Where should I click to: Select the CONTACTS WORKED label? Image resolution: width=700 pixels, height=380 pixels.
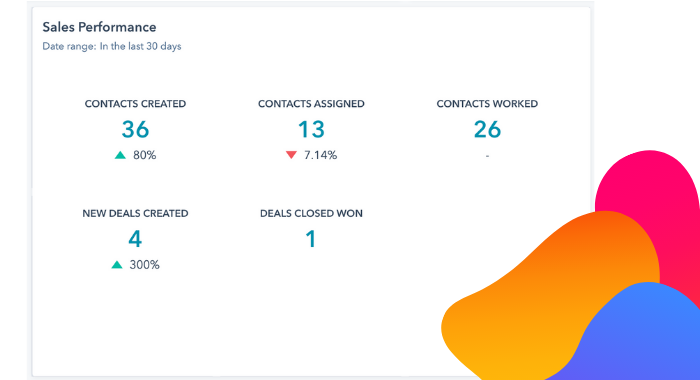(487, 104)
